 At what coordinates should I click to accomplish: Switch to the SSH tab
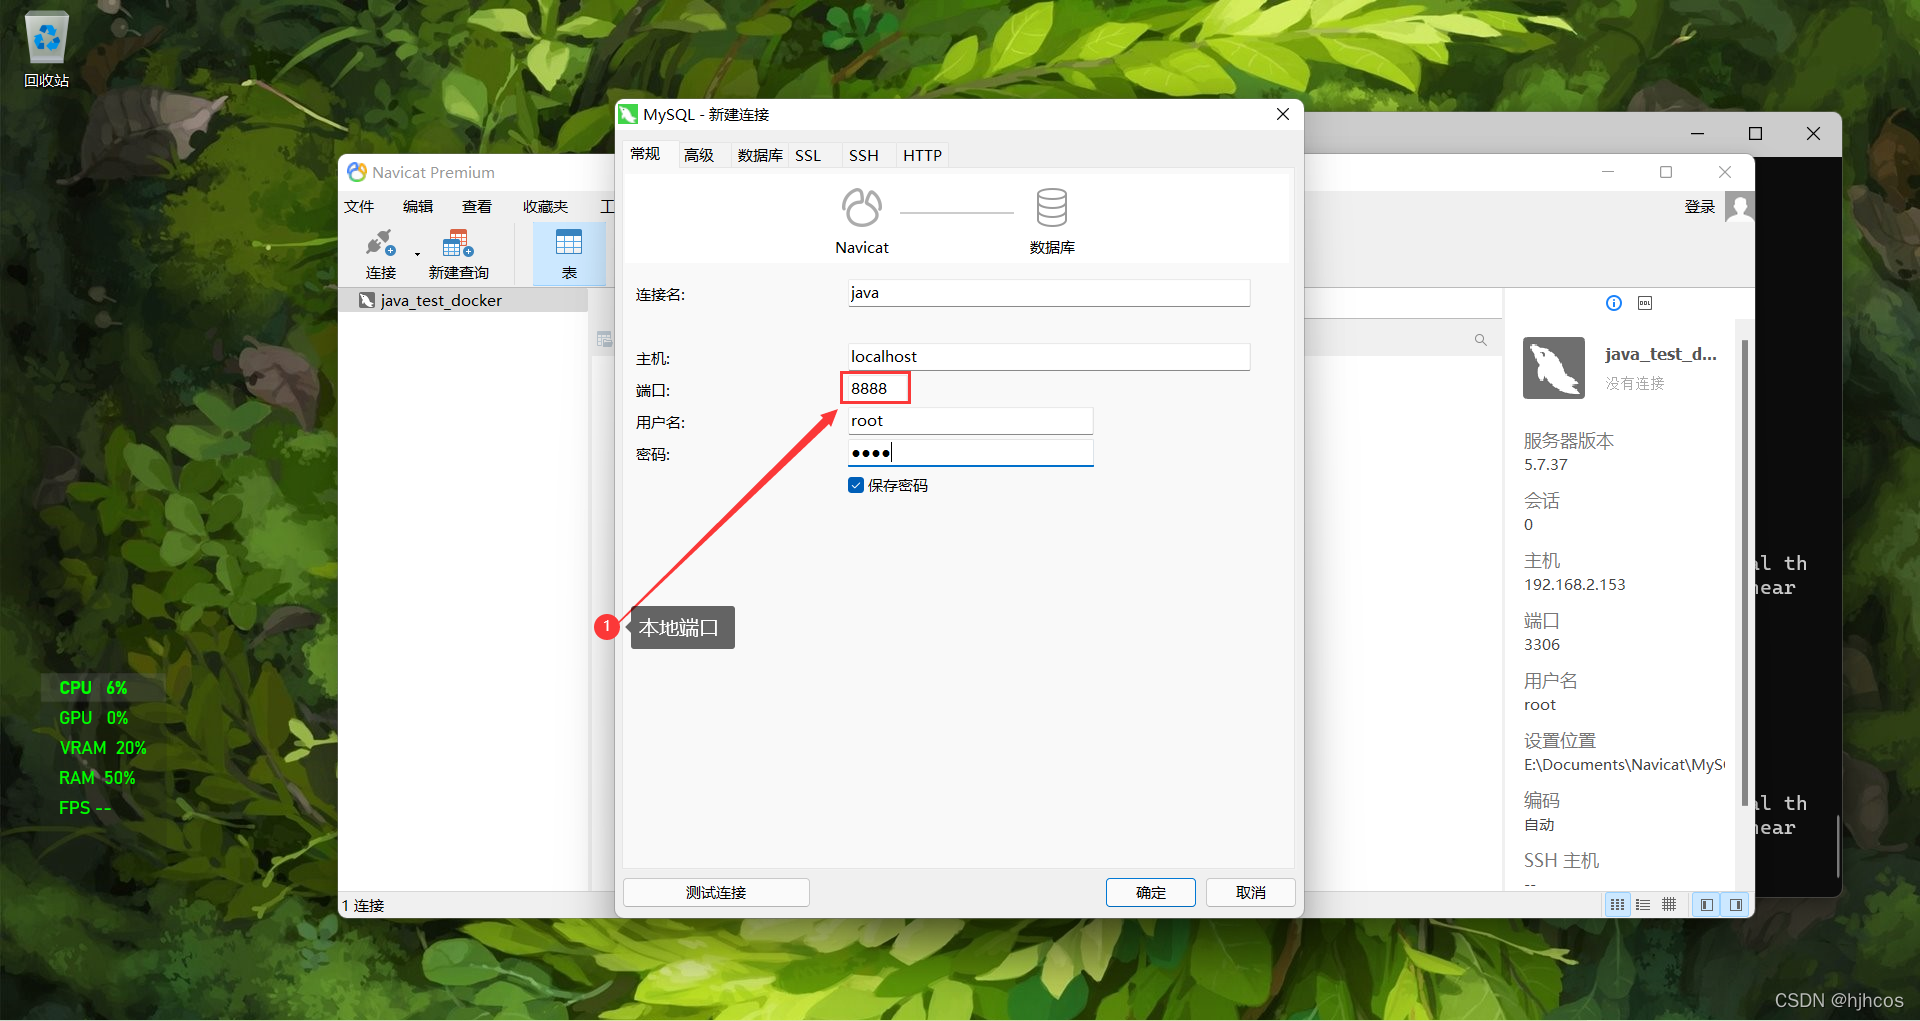click(x=864, y=155)
